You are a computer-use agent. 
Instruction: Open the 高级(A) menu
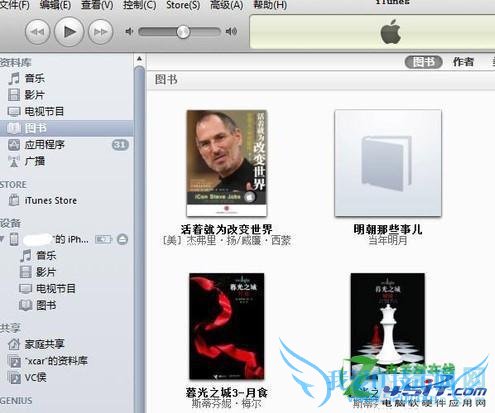226,5
